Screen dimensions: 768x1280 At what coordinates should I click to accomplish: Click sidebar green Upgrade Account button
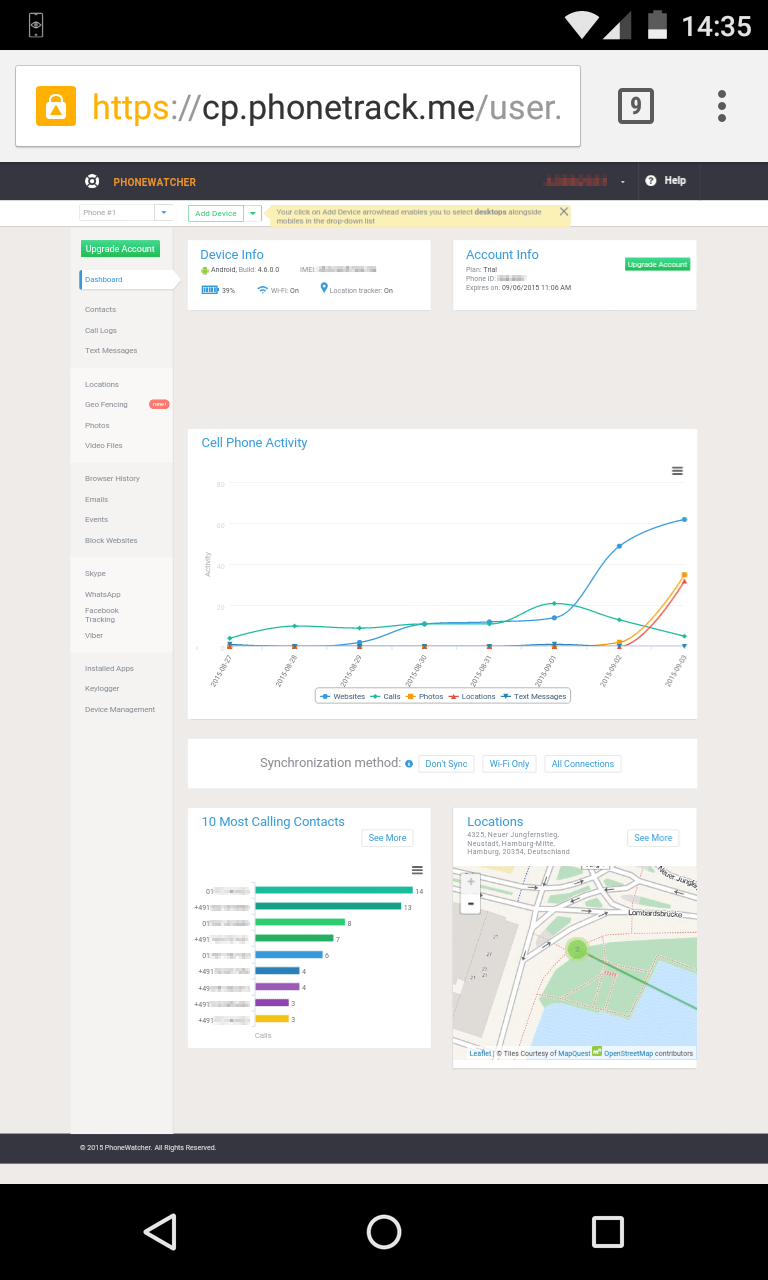pyautogui.click(x=120, y=249)
